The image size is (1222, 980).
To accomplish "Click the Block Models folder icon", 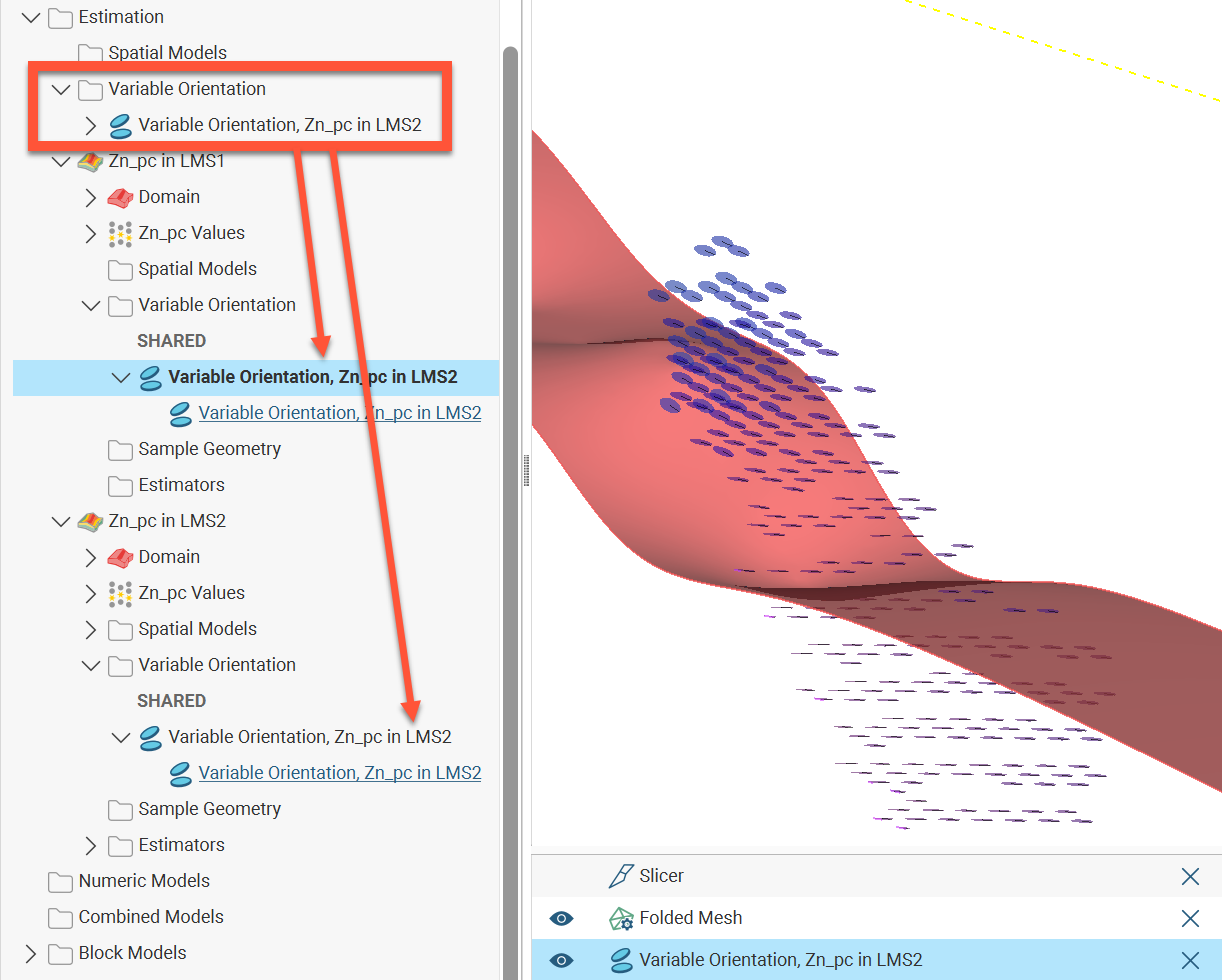I will point(61,953).
